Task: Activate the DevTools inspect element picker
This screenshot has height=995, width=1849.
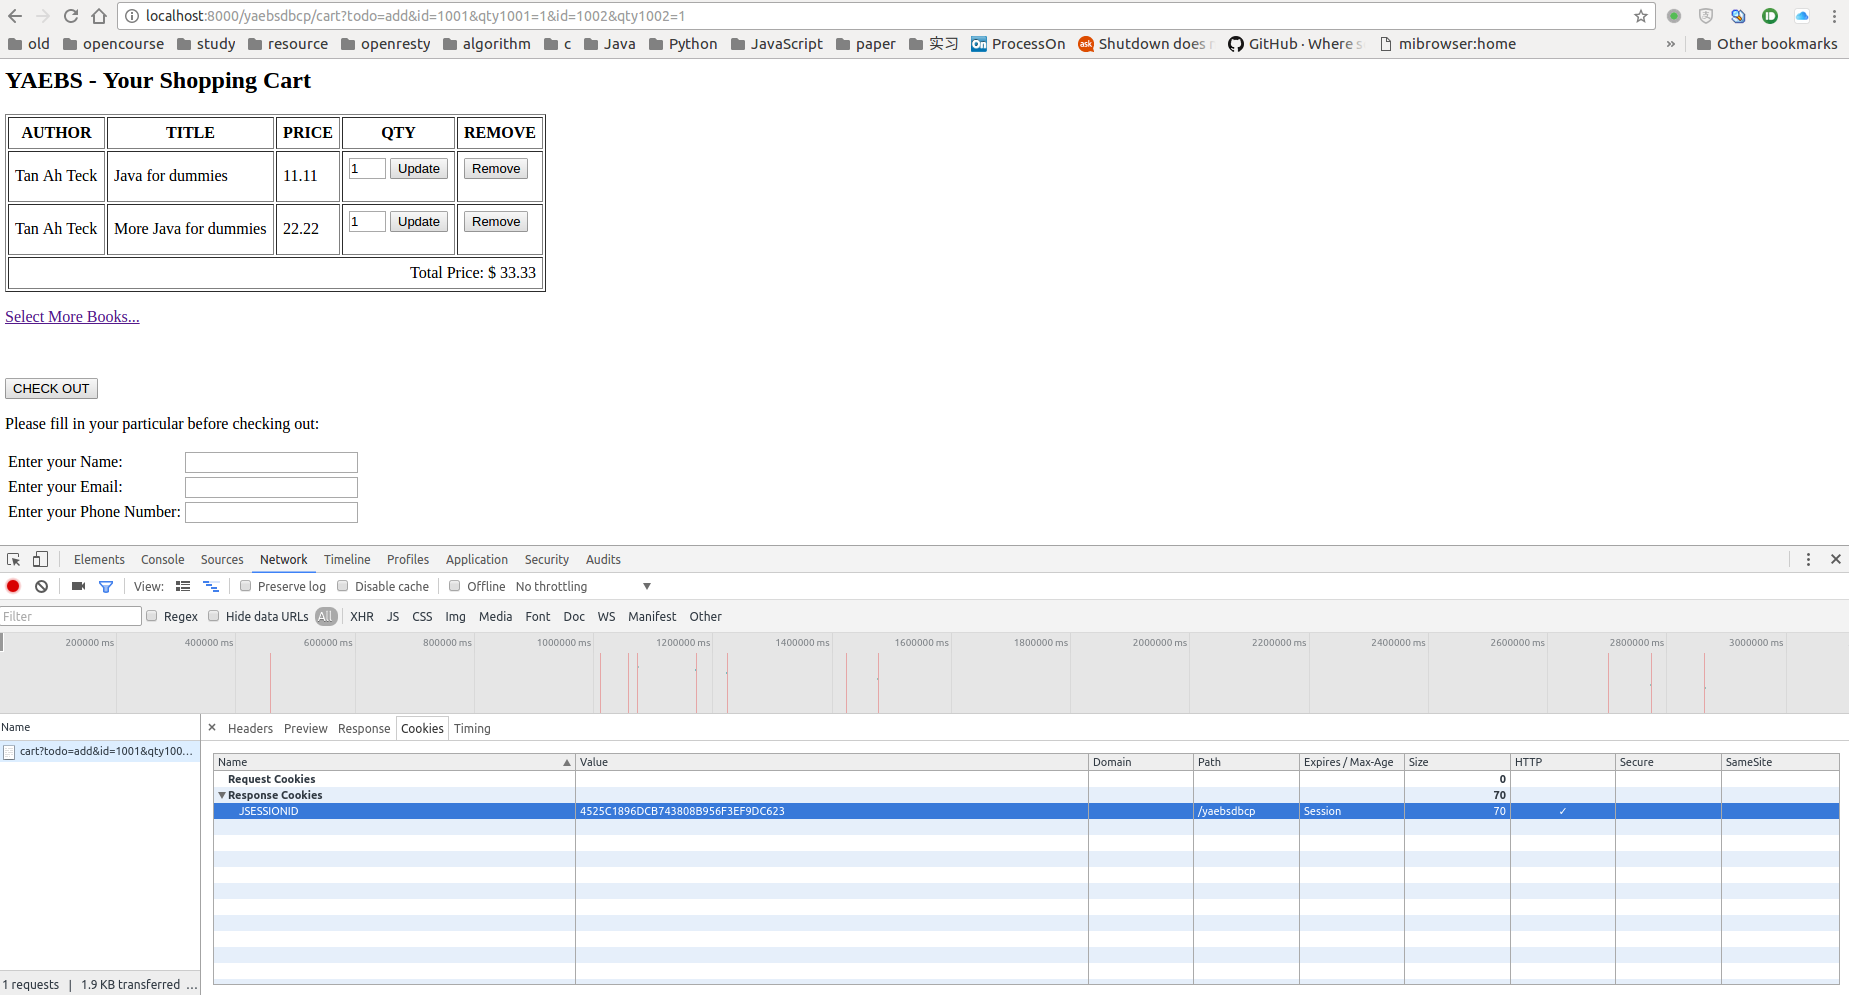Action: pyautogui.click(x=14, y=559)
